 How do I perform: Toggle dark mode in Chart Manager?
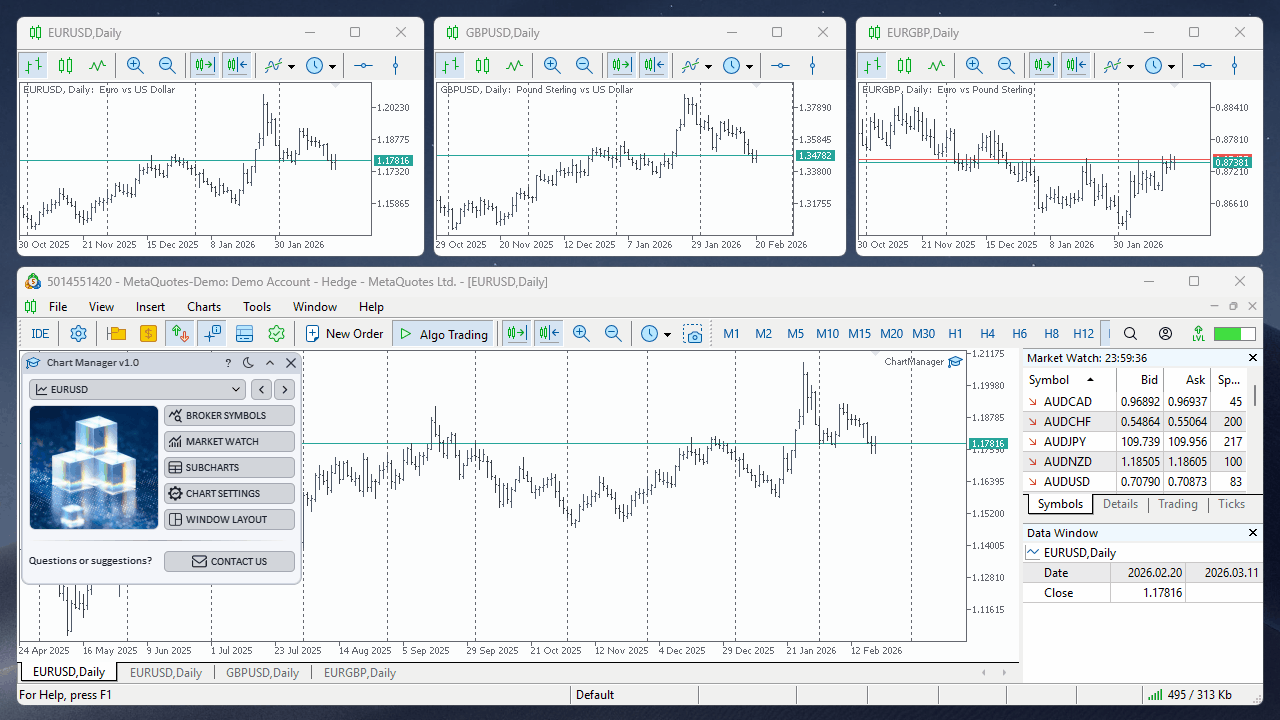click(247, 362)
